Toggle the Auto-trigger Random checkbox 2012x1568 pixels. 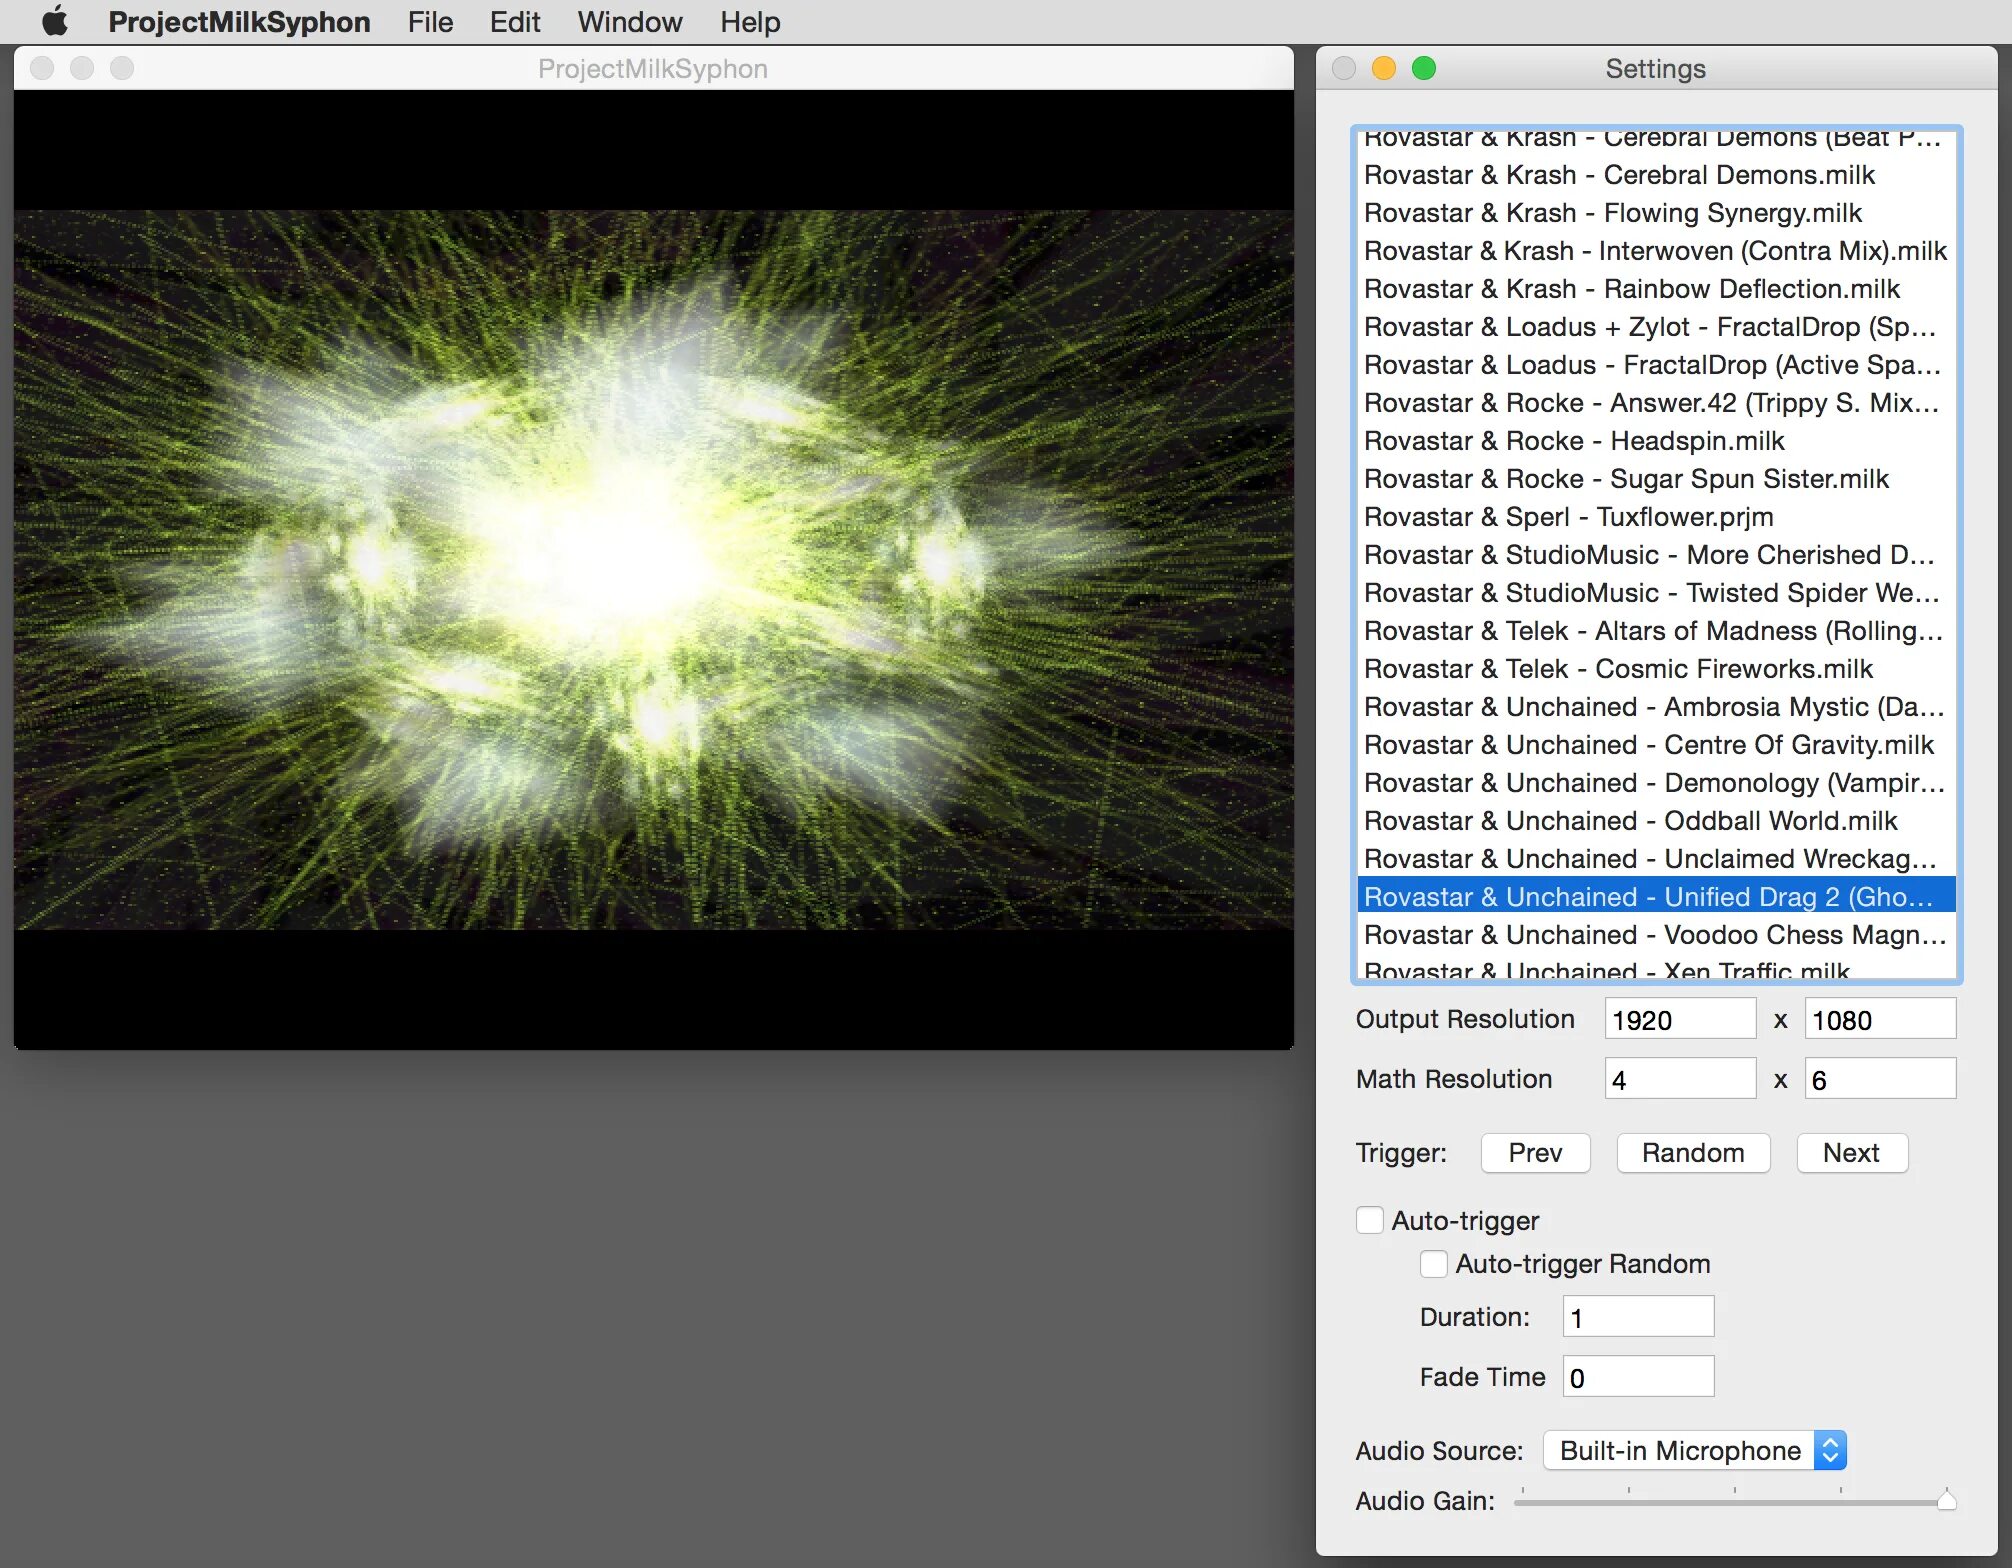point(1433,1264)
